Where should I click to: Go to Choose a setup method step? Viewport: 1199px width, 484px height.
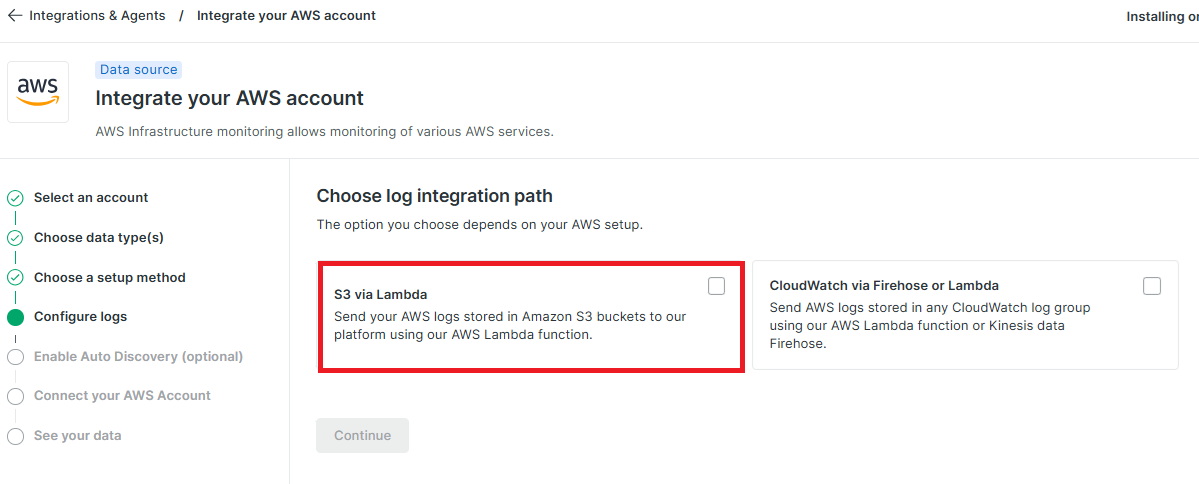[x=109, y=277]
